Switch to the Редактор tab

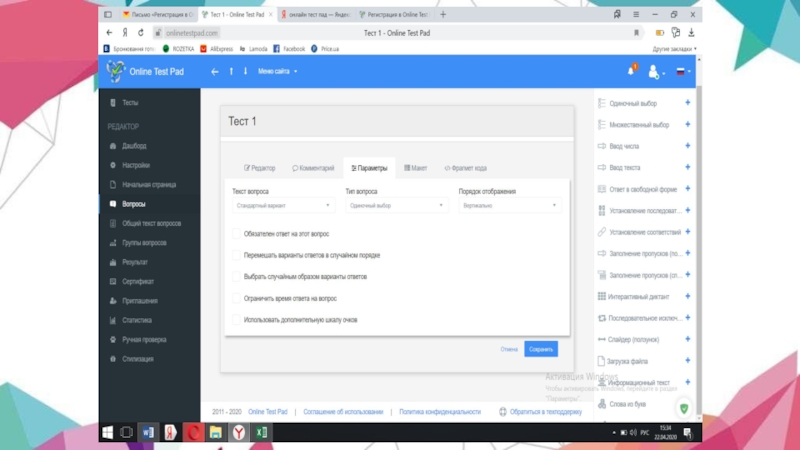tap(260, 168)
